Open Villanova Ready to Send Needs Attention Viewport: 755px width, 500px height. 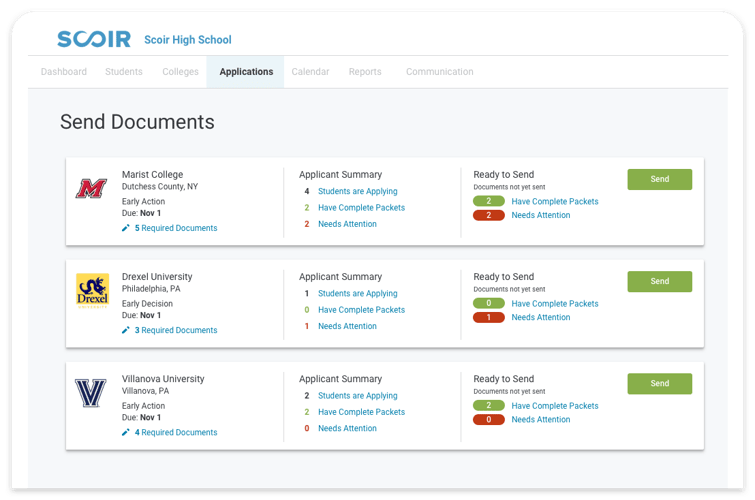[x=541, y=420]
